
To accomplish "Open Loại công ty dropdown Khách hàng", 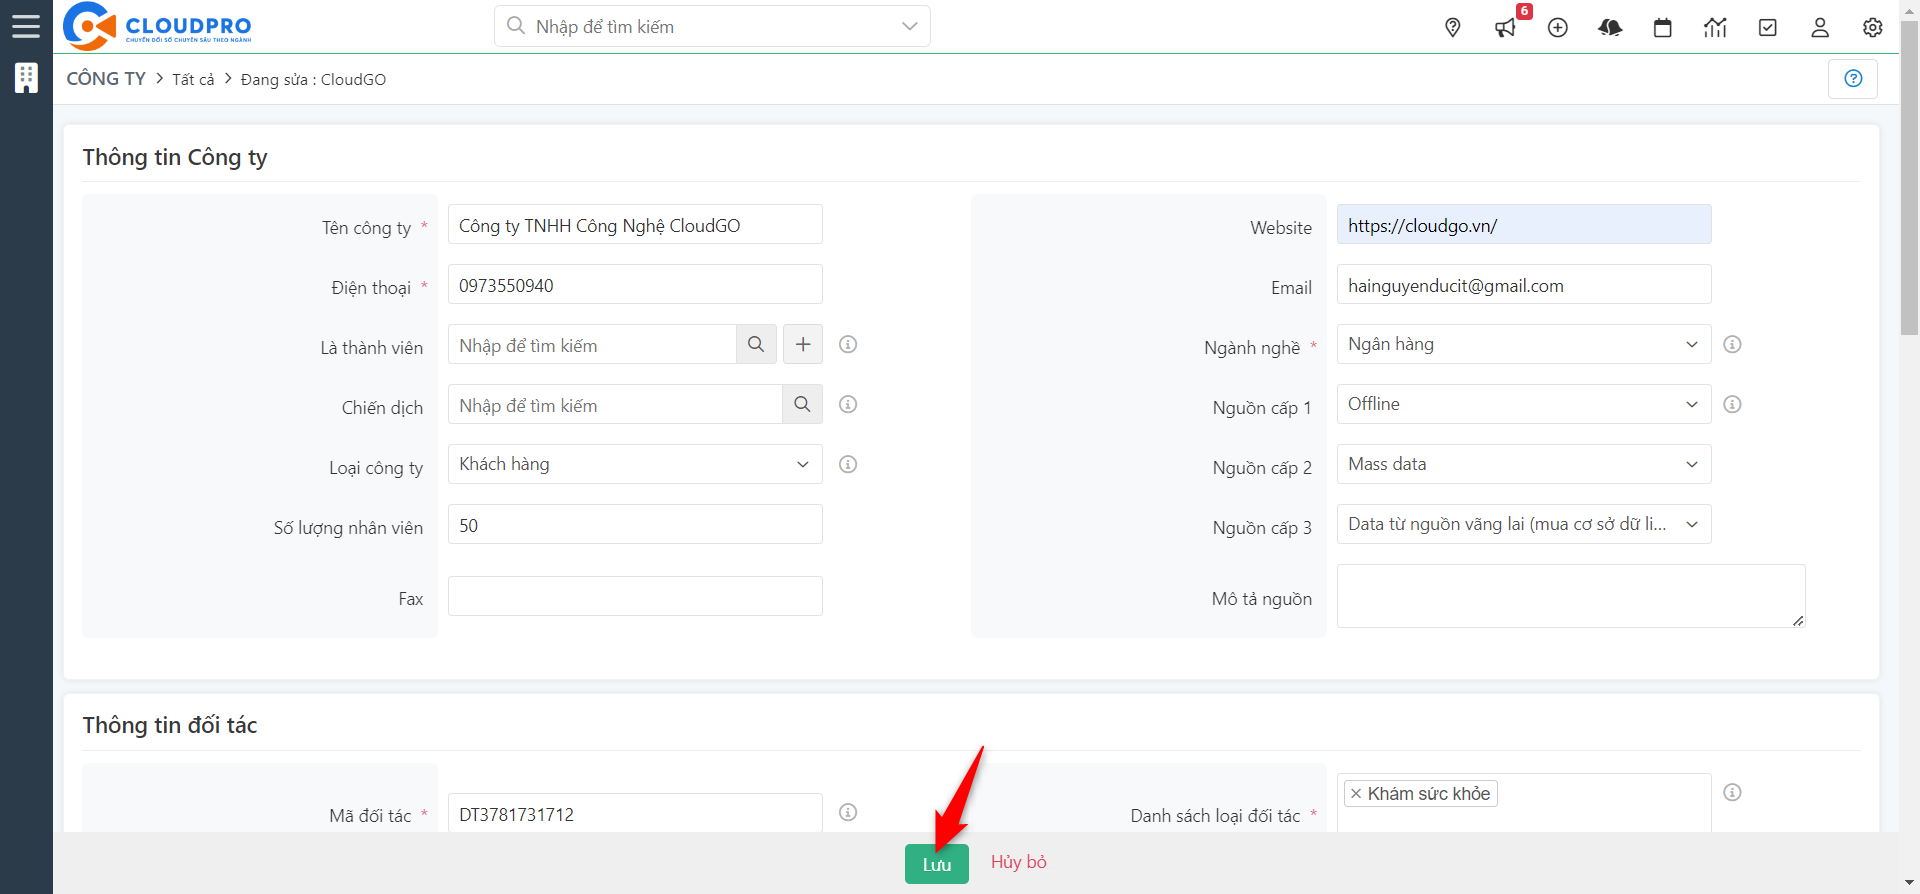I will tap(635, 464).
